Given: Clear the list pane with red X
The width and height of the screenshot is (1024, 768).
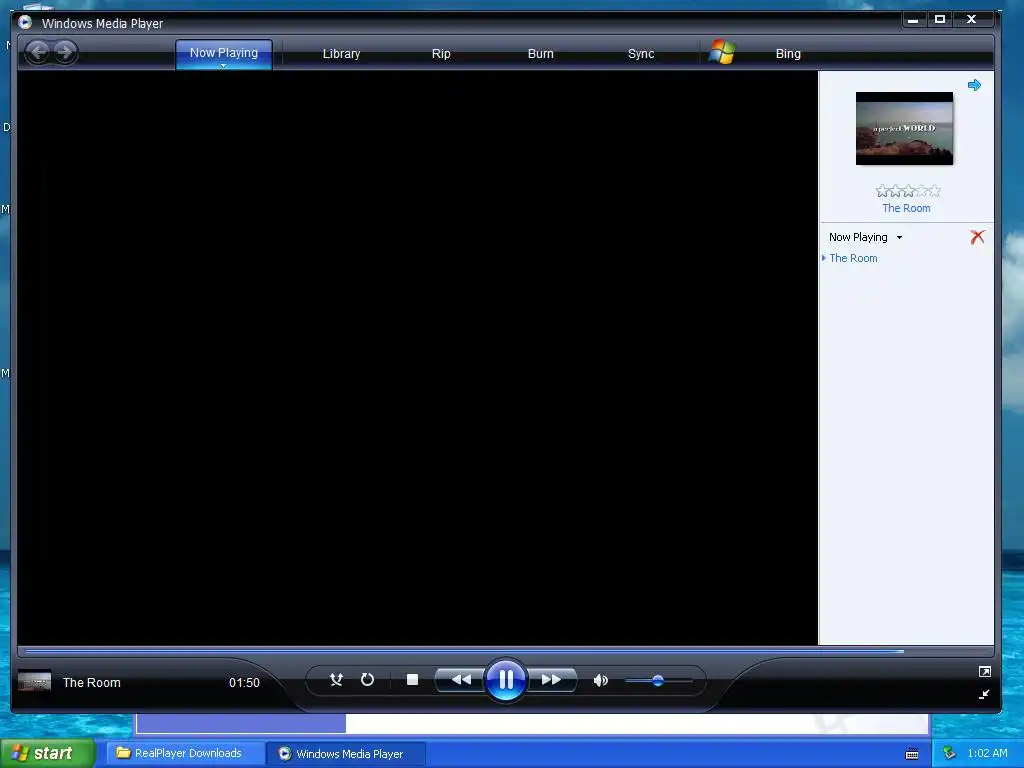Looking at the screenshot, I should (977, 237).
